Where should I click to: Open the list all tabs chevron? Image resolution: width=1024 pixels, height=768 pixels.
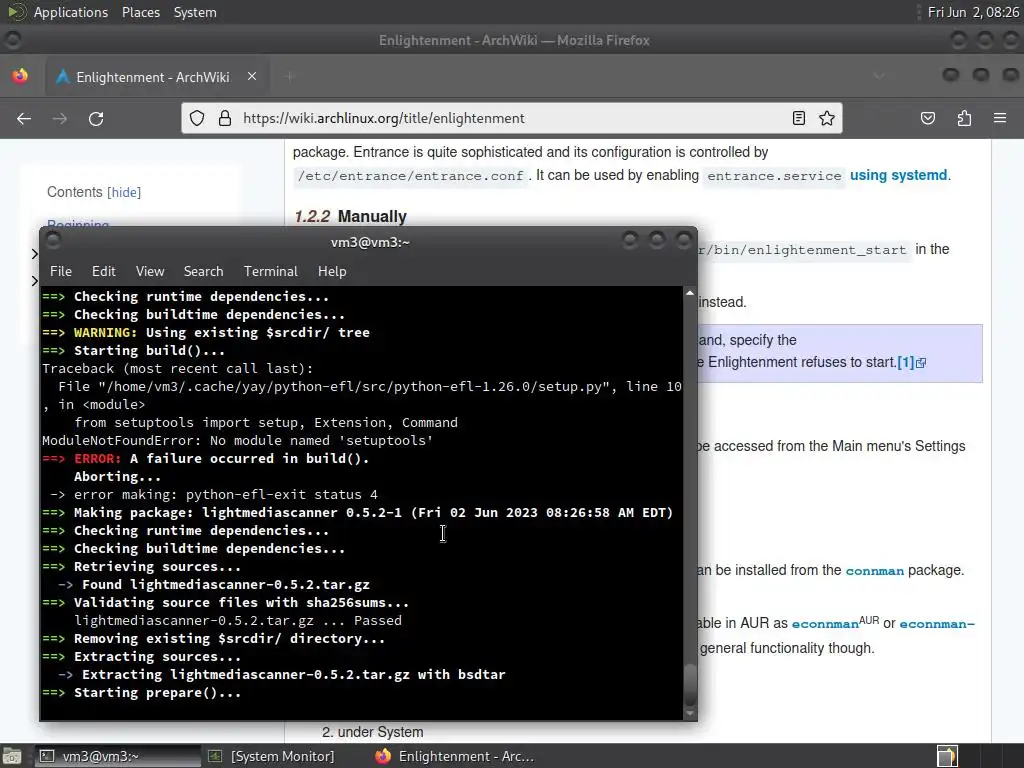pos(879,76)
